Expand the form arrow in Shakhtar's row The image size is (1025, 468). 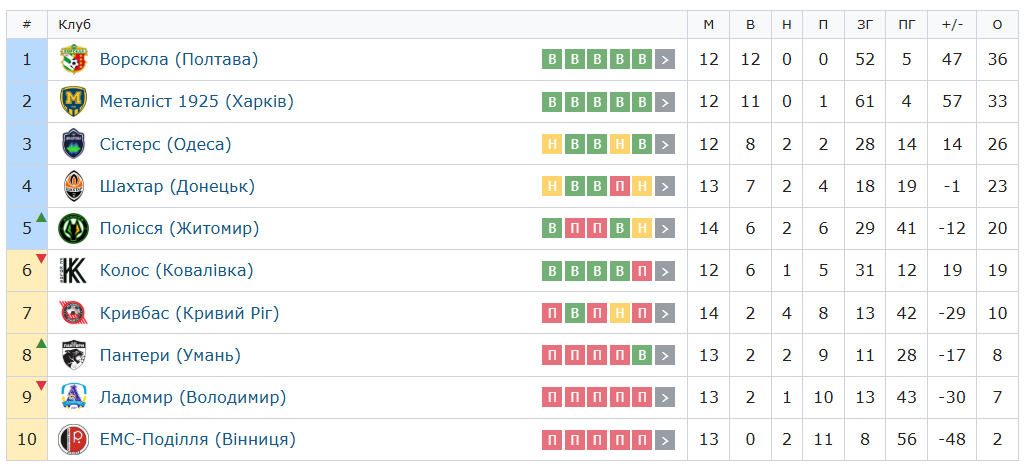(x=665, y=186)
